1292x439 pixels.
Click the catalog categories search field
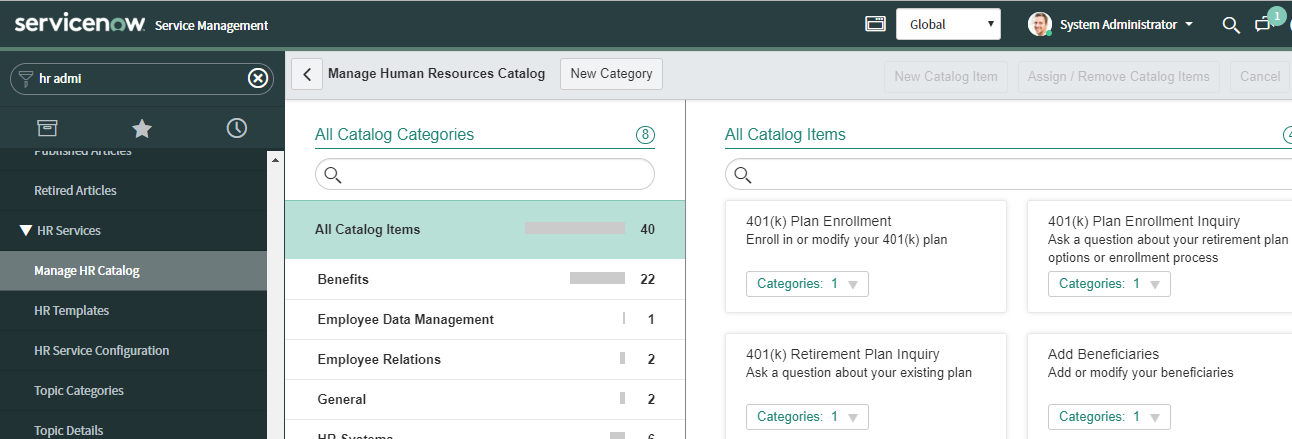(485, 175)
